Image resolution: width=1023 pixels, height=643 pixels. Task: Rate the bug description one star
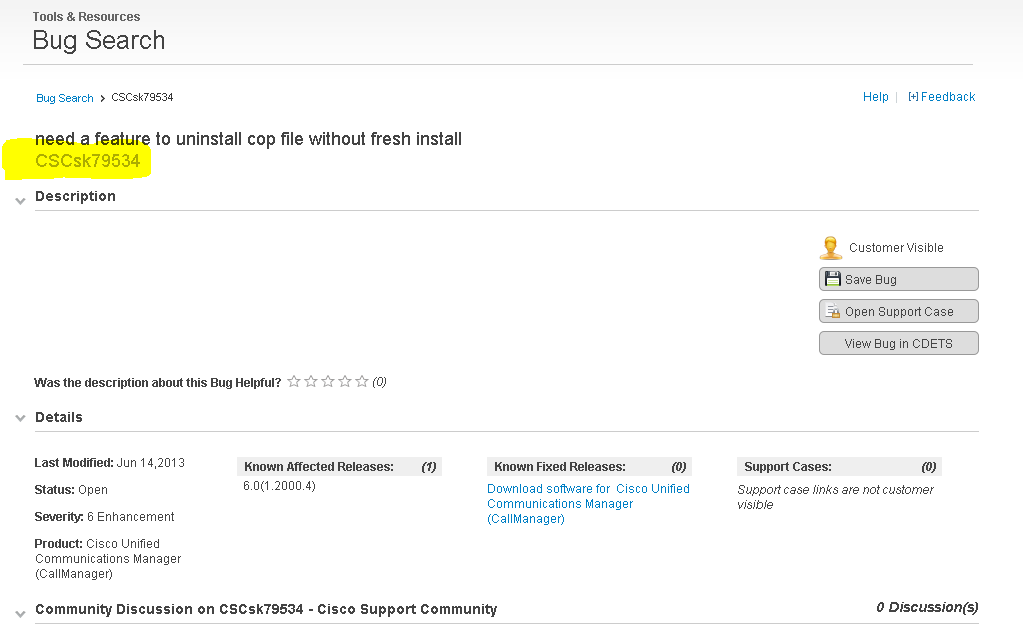[x=294, y=381]
